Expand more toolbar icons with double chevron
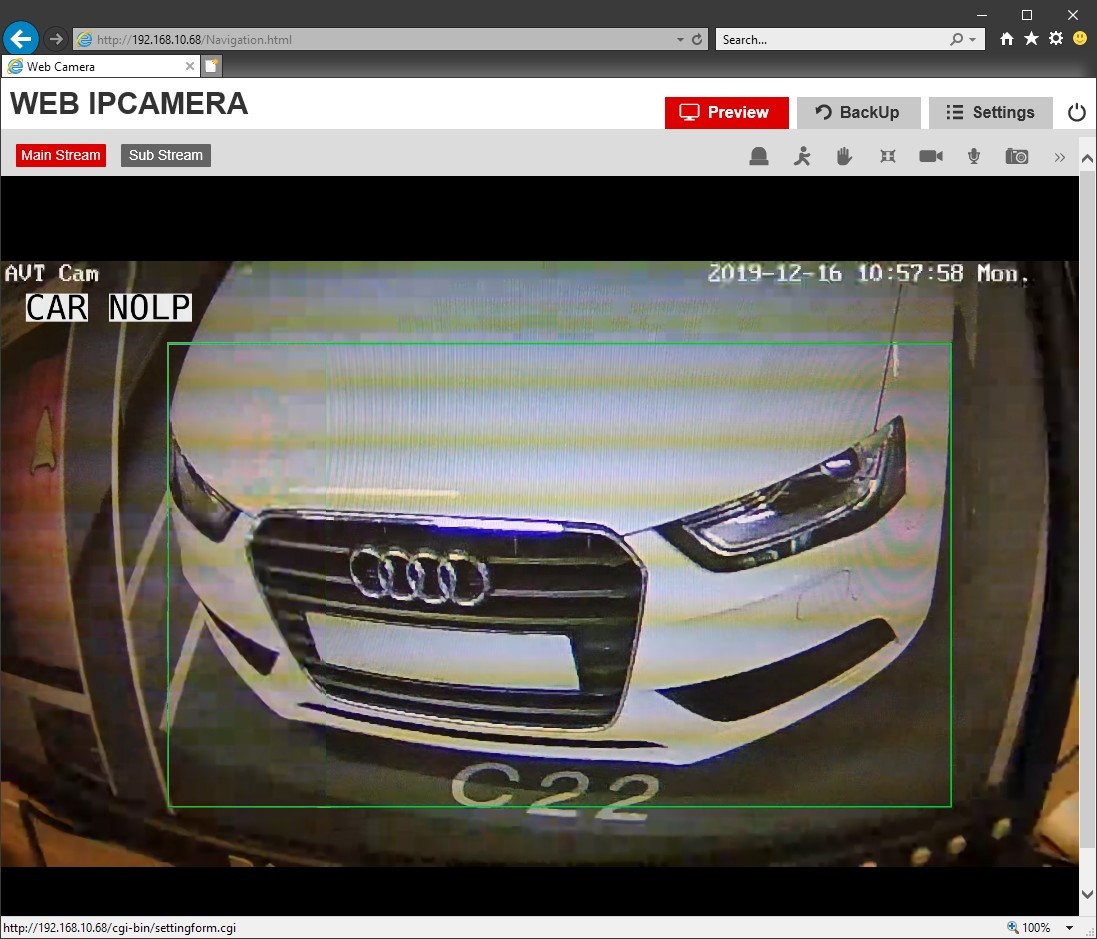 (1059, 157)
